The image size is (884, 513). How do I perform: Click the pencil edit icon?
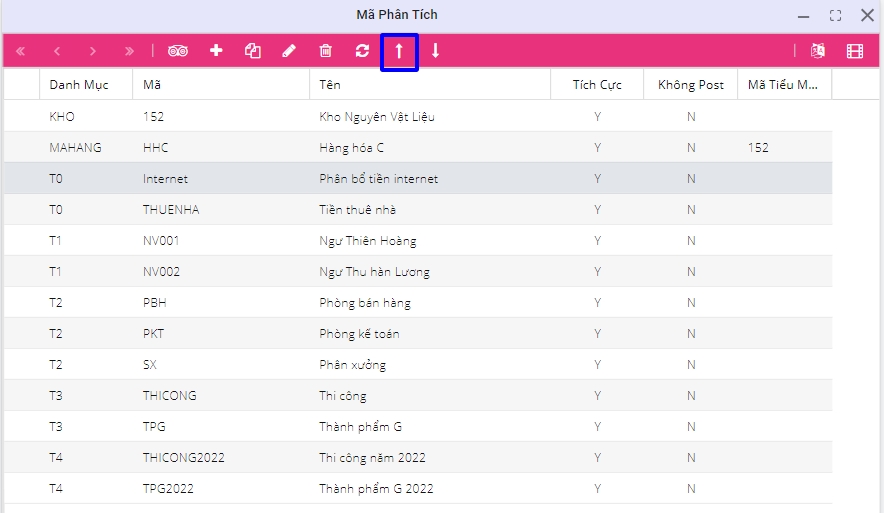(x=289, y=51)
